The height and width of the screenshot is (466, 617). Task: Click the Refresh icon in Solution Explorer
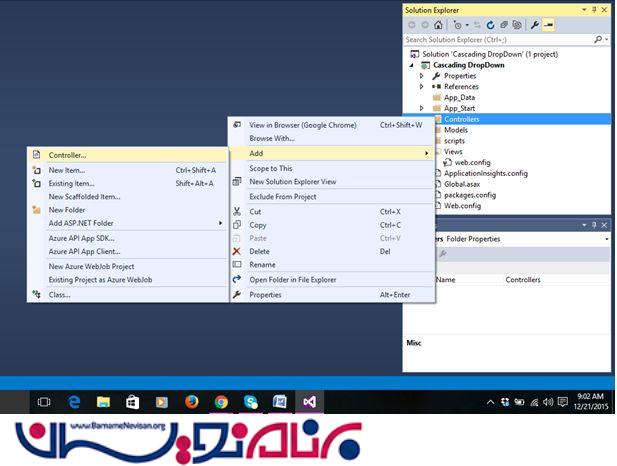(491, 25)
